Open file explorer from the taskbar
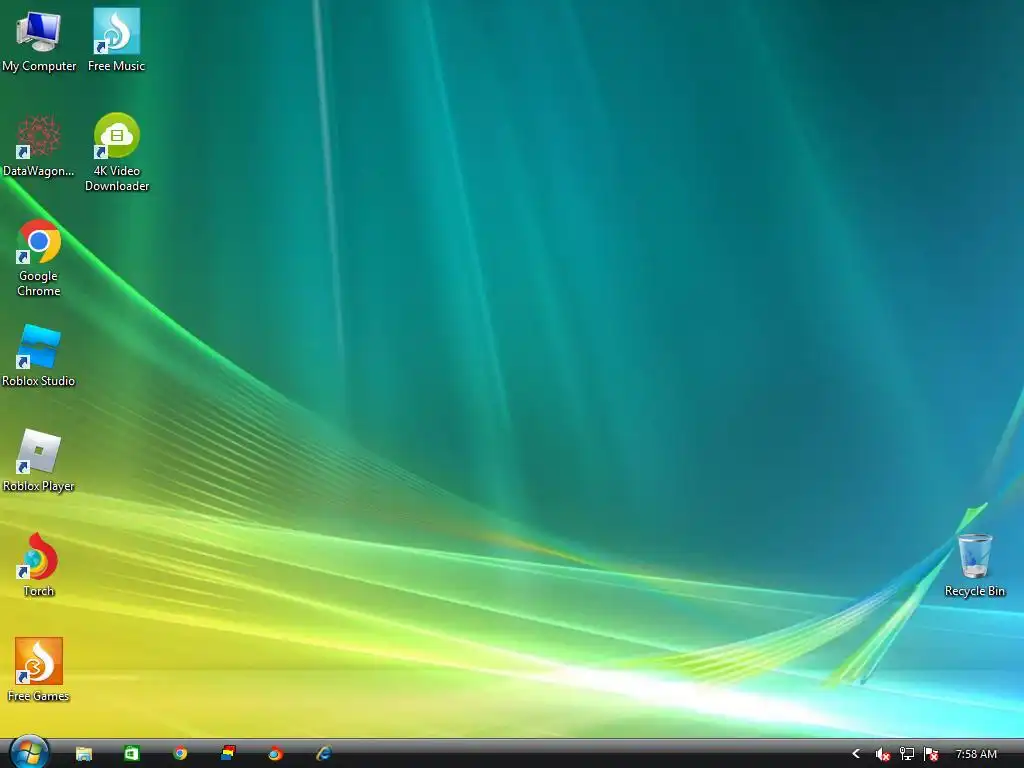Image resolution: width=1024 pixels, height=768 pixels. pyautogui.click(x=84, y=754)
